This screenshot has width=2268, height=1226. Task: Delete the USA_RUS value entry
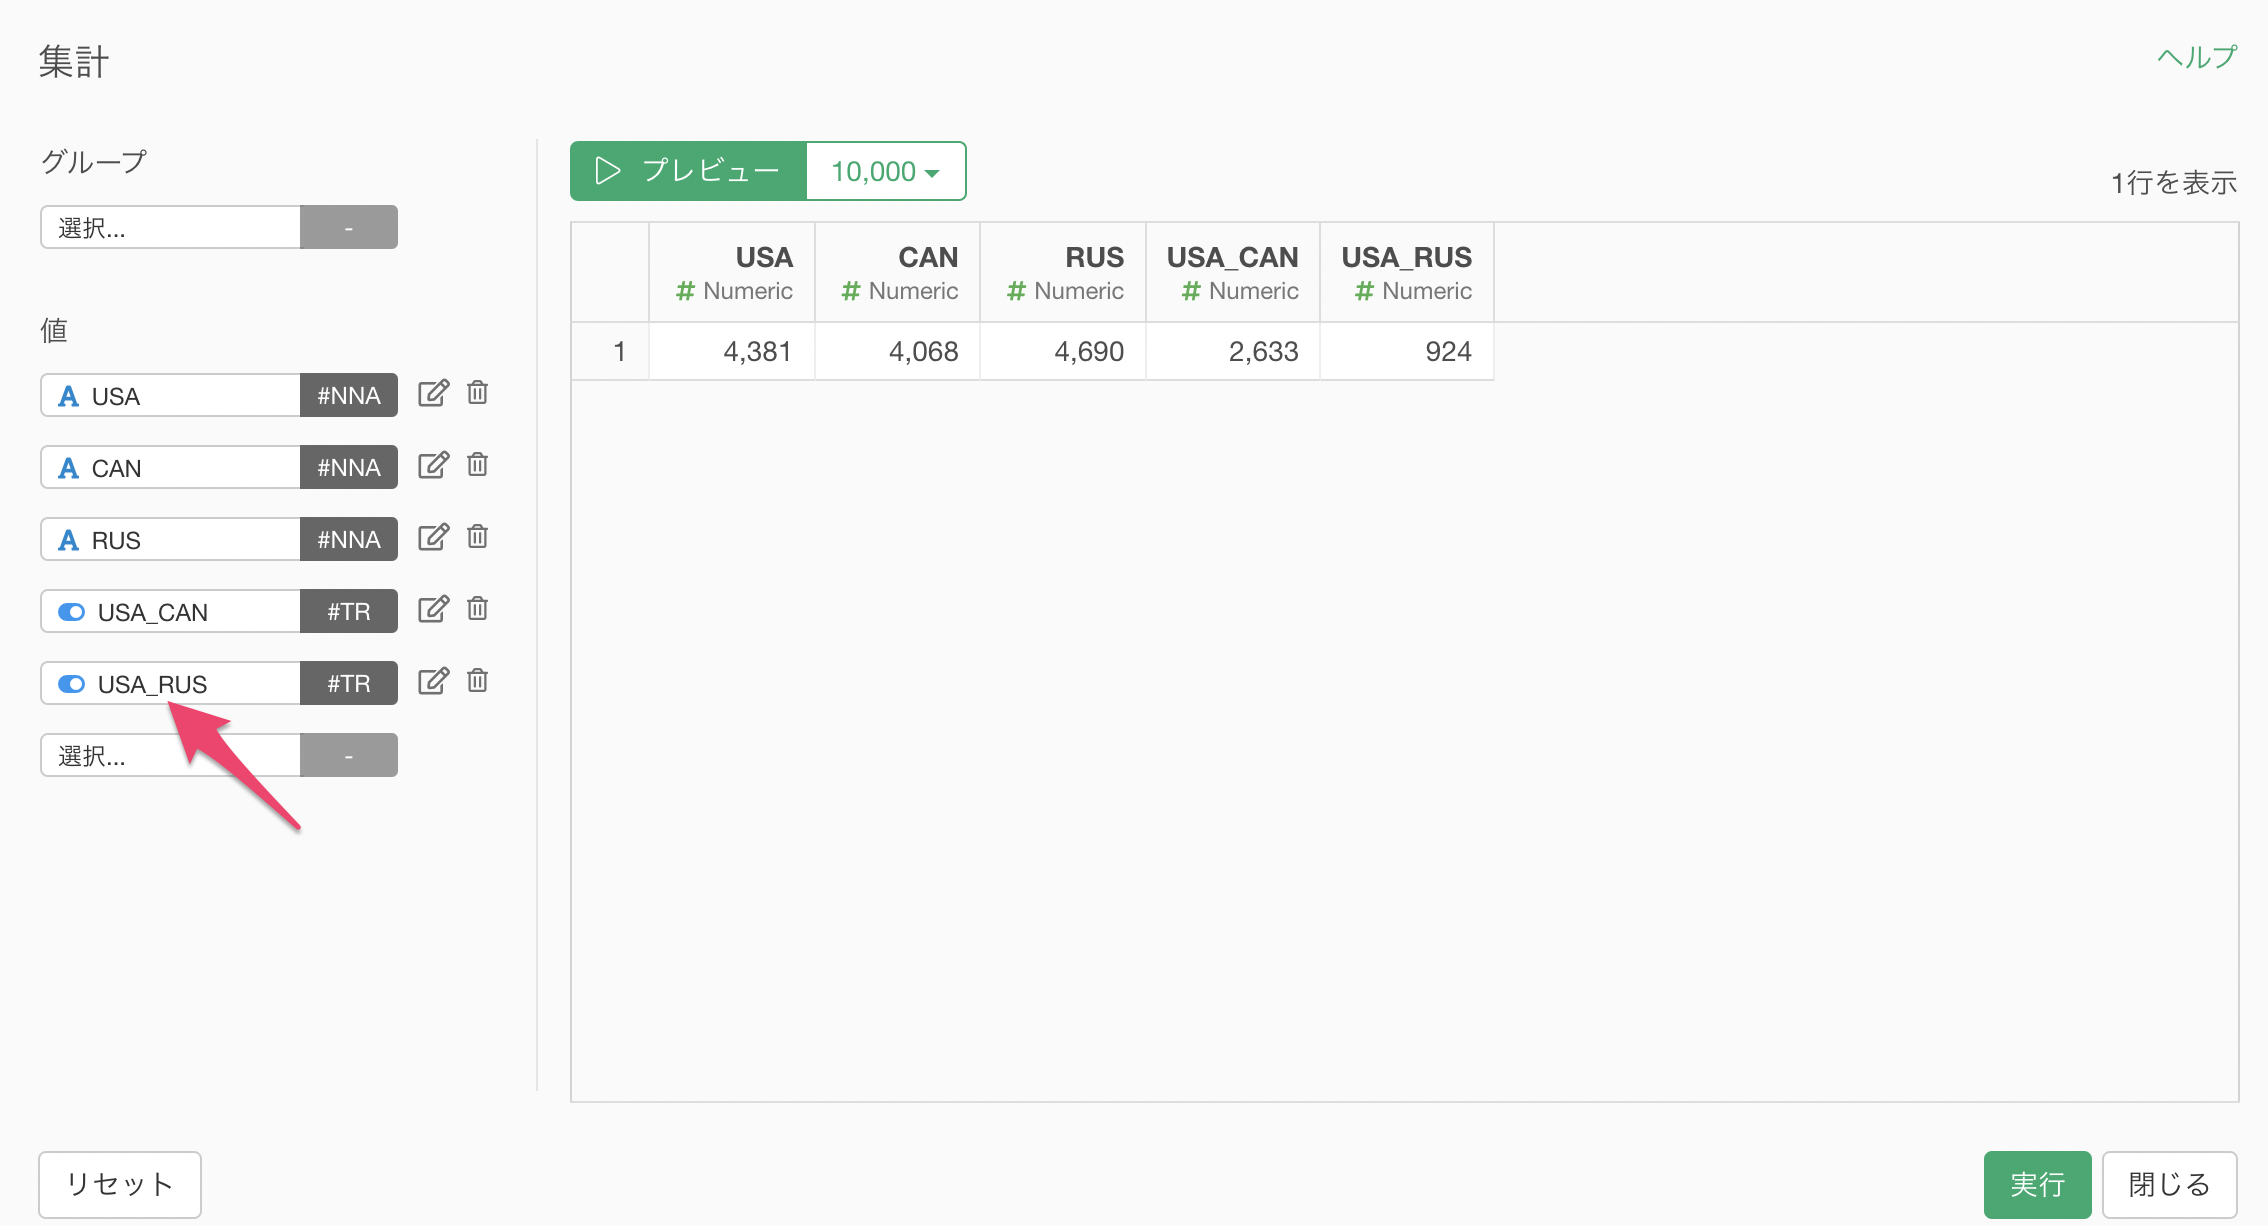[x=478, y=681]
